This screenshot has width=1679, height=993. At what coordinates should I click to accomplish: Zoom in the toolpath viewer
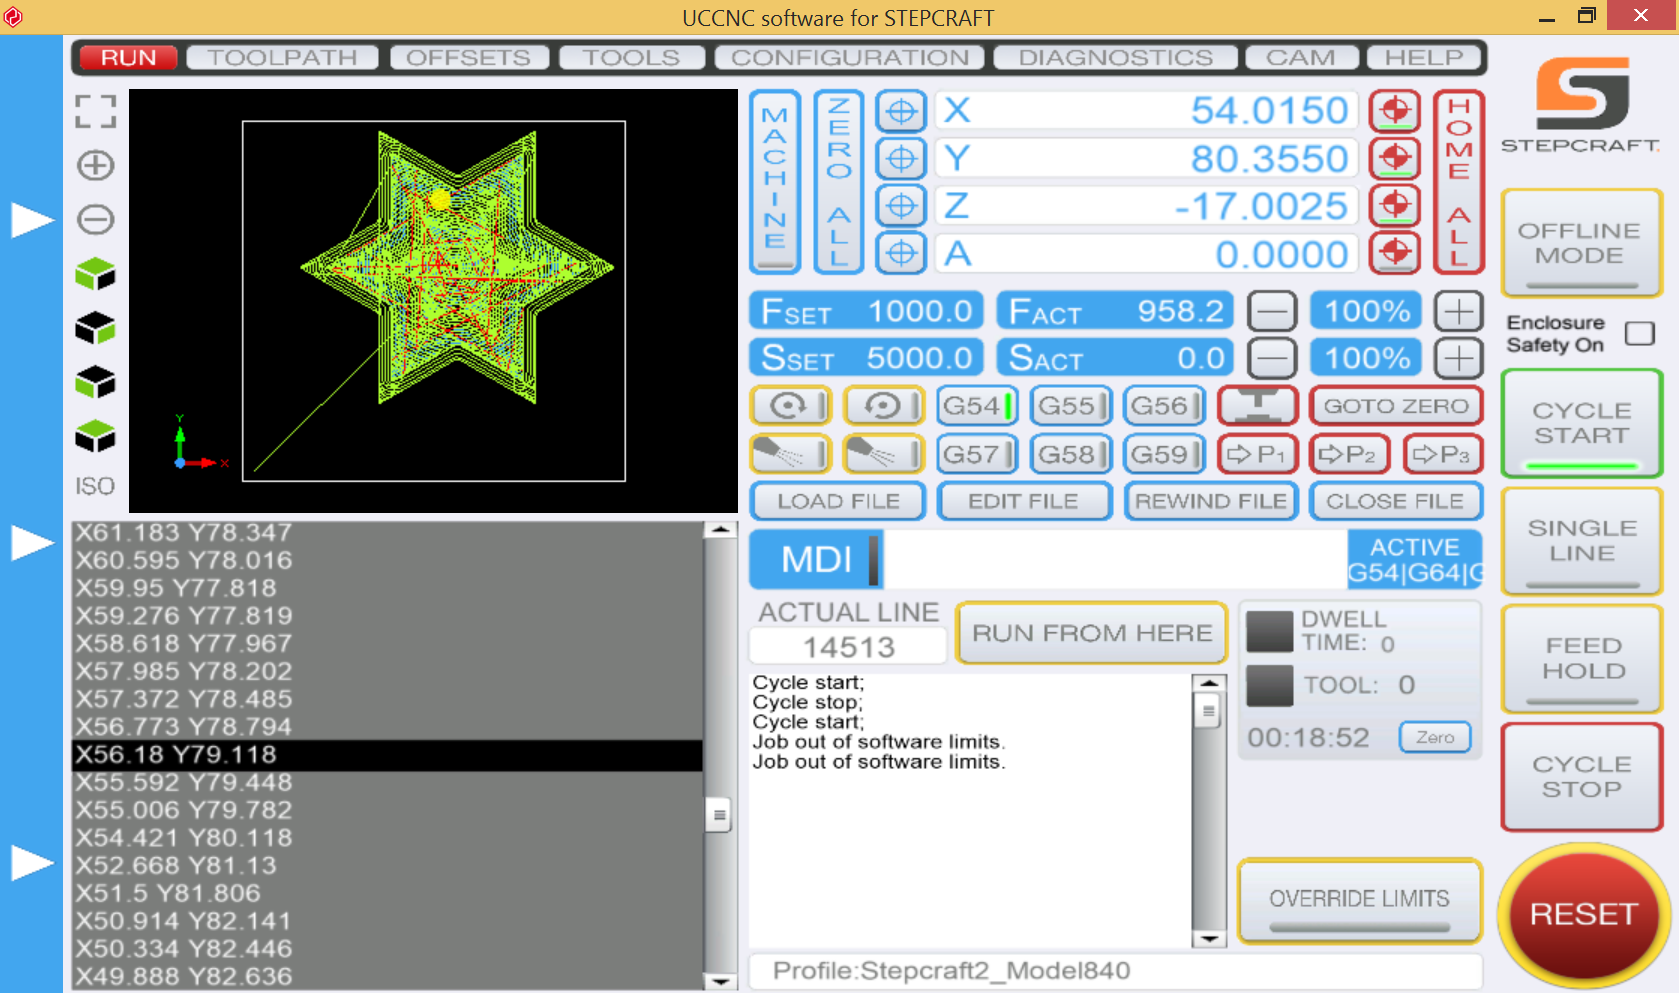(96, 165)
